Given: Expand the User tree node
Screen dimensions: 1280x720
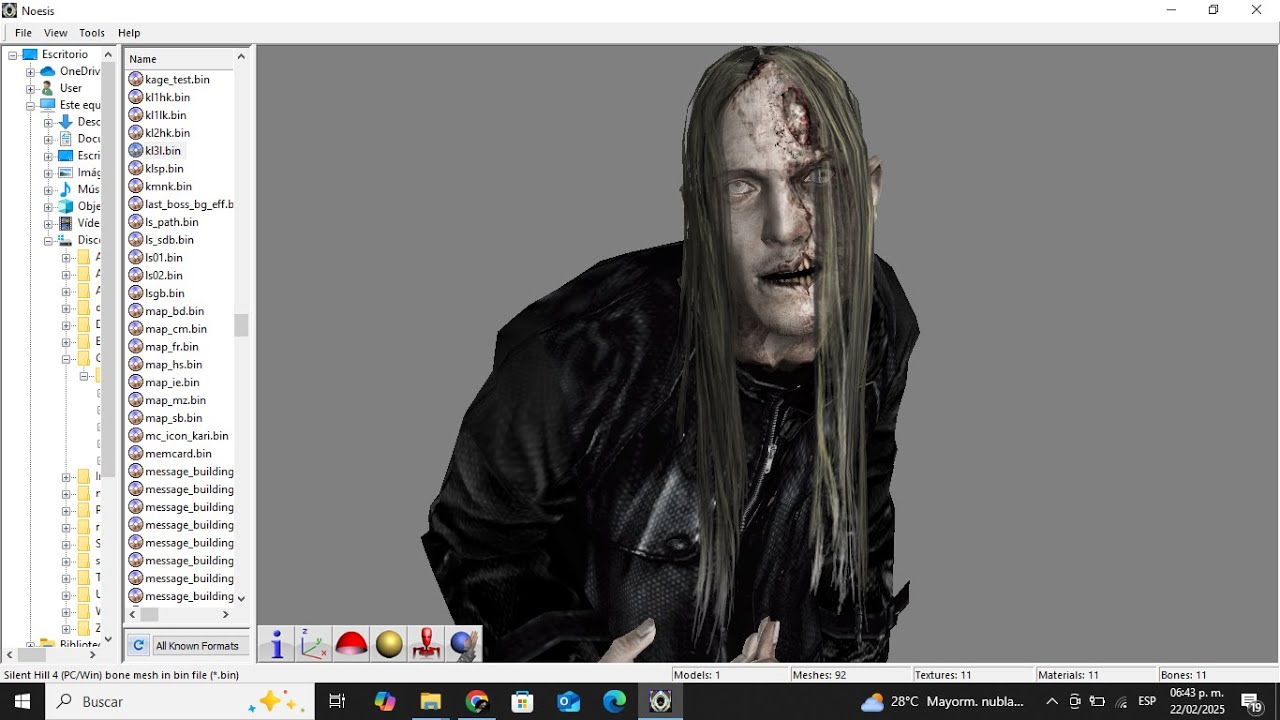Looking at the screenshot, I should (30, 89).
